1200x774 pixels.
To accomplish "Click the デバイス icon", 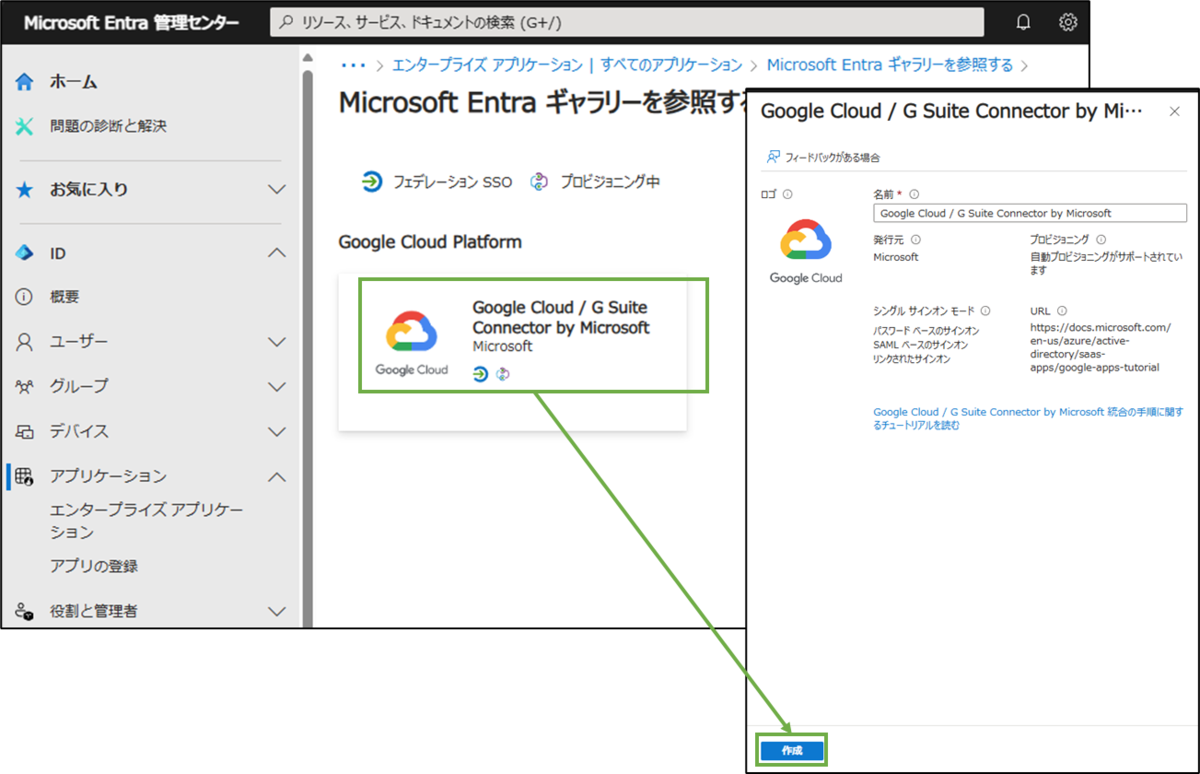I will (25, 432).
